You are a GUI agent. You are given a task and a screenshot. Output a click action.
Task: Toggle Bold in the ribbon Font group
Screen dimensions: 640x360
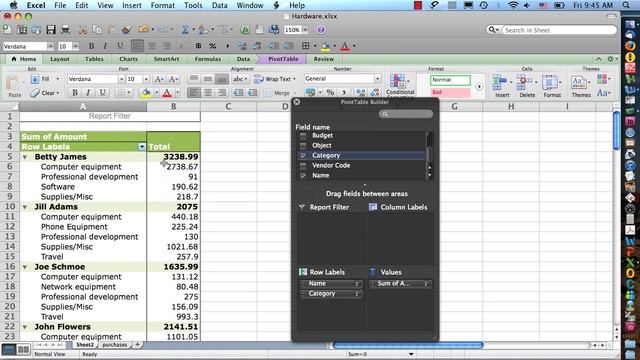(x=75, y=93)
